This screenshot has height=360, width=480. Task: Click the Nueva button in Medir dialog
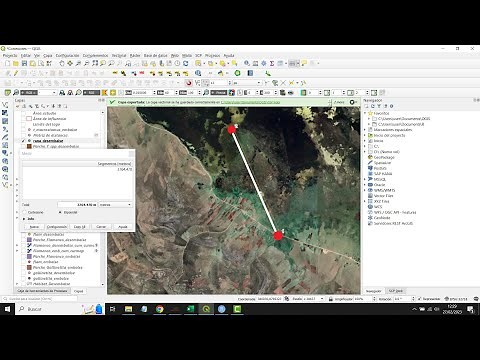34,227
